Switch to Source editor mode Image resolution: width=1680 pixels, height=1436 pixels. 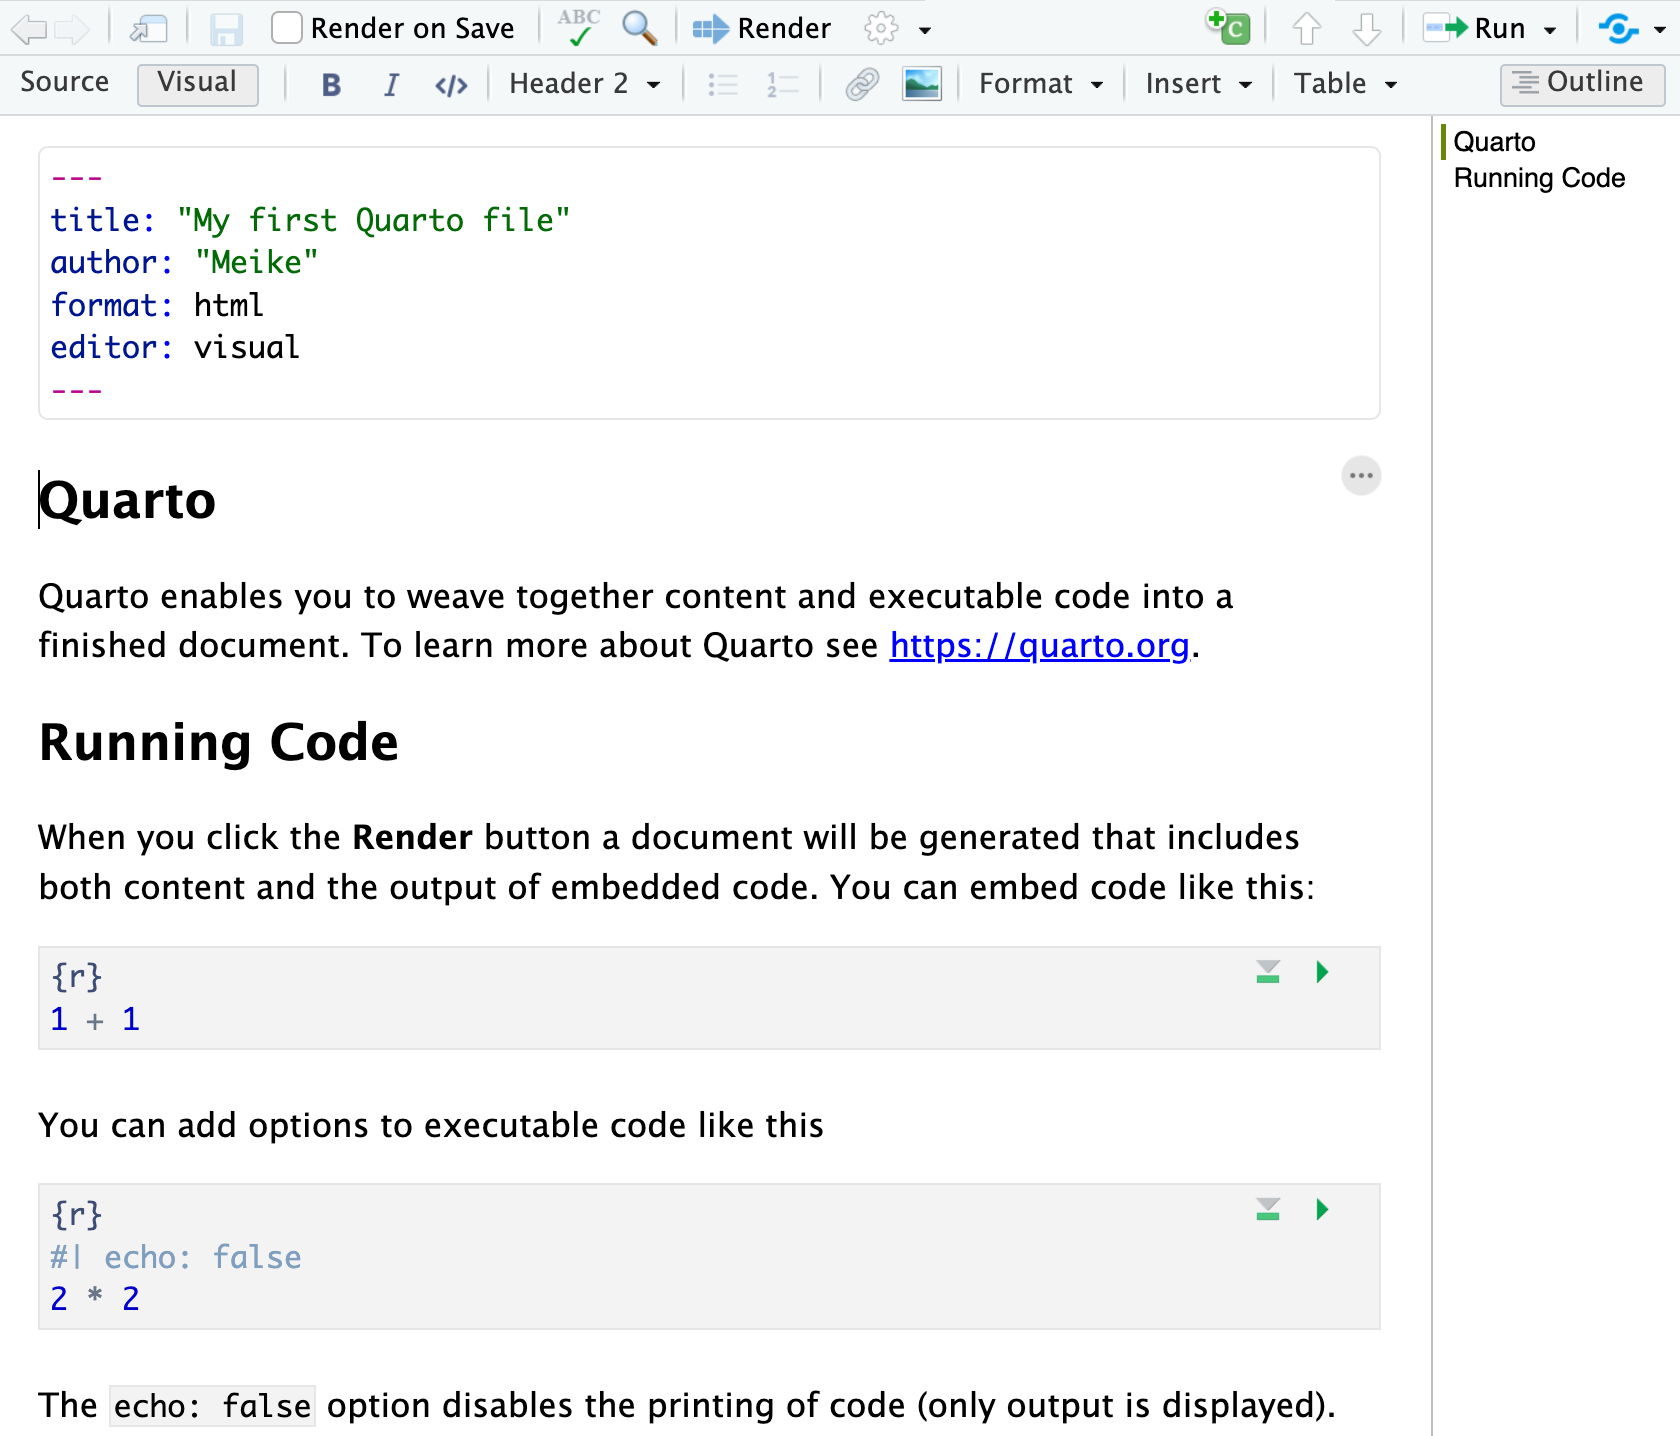(65, 82)
